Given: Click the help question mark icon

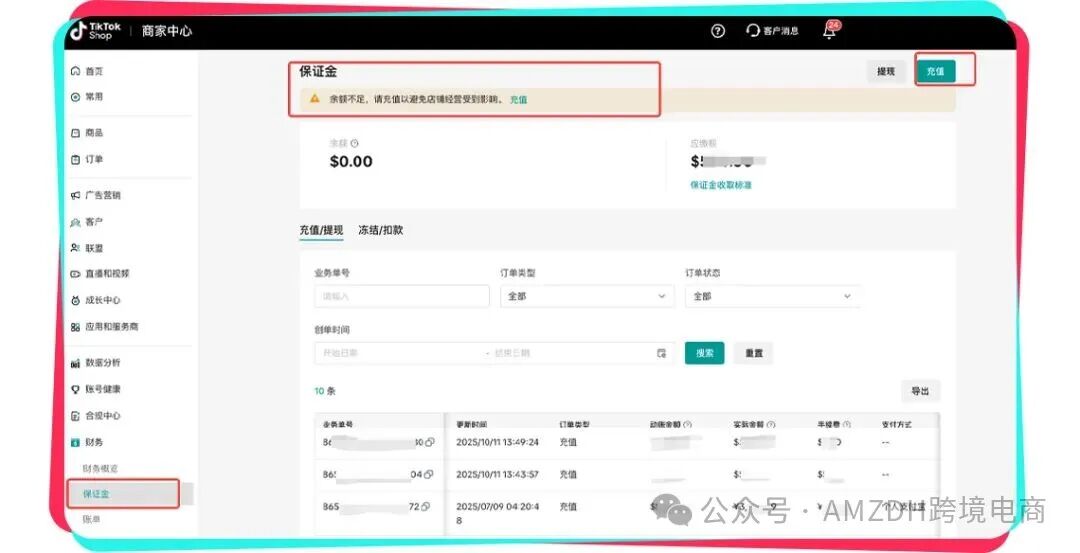Looking at the screenshot, I should [717, 31].
